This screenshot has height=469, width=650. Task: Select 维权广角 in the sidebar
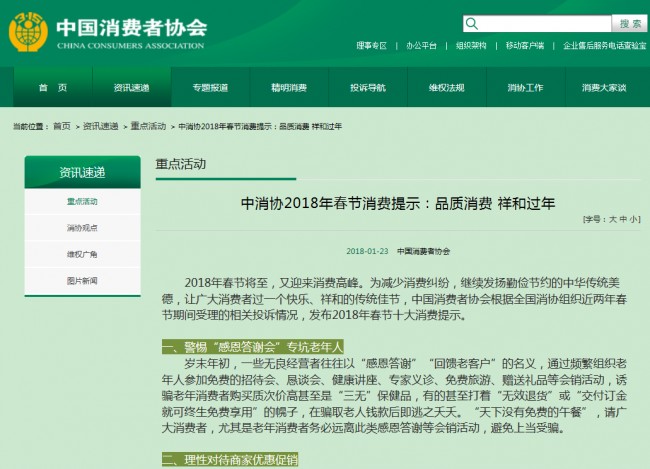coord(82,254)
